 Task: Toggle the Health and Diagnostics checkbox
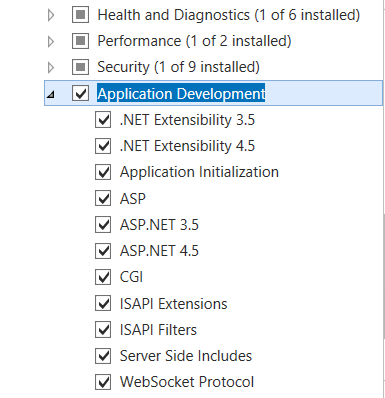tap(80, 15)
